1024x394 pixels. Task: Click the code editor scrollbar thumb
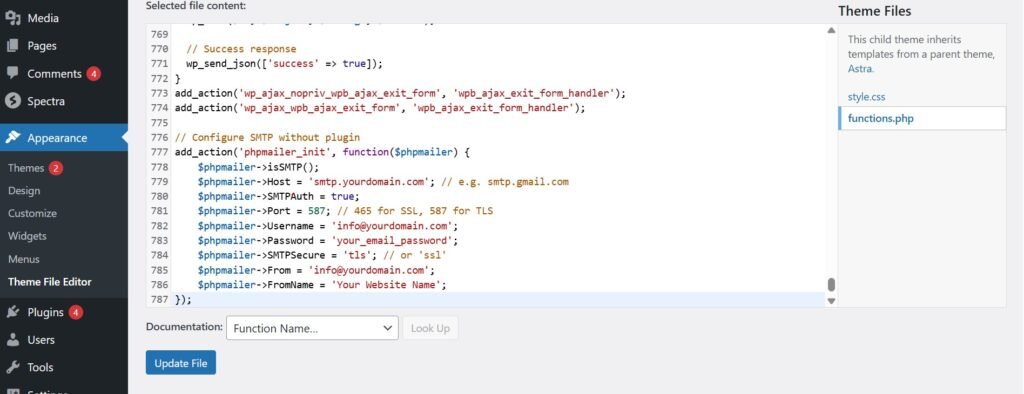point(831,285)
